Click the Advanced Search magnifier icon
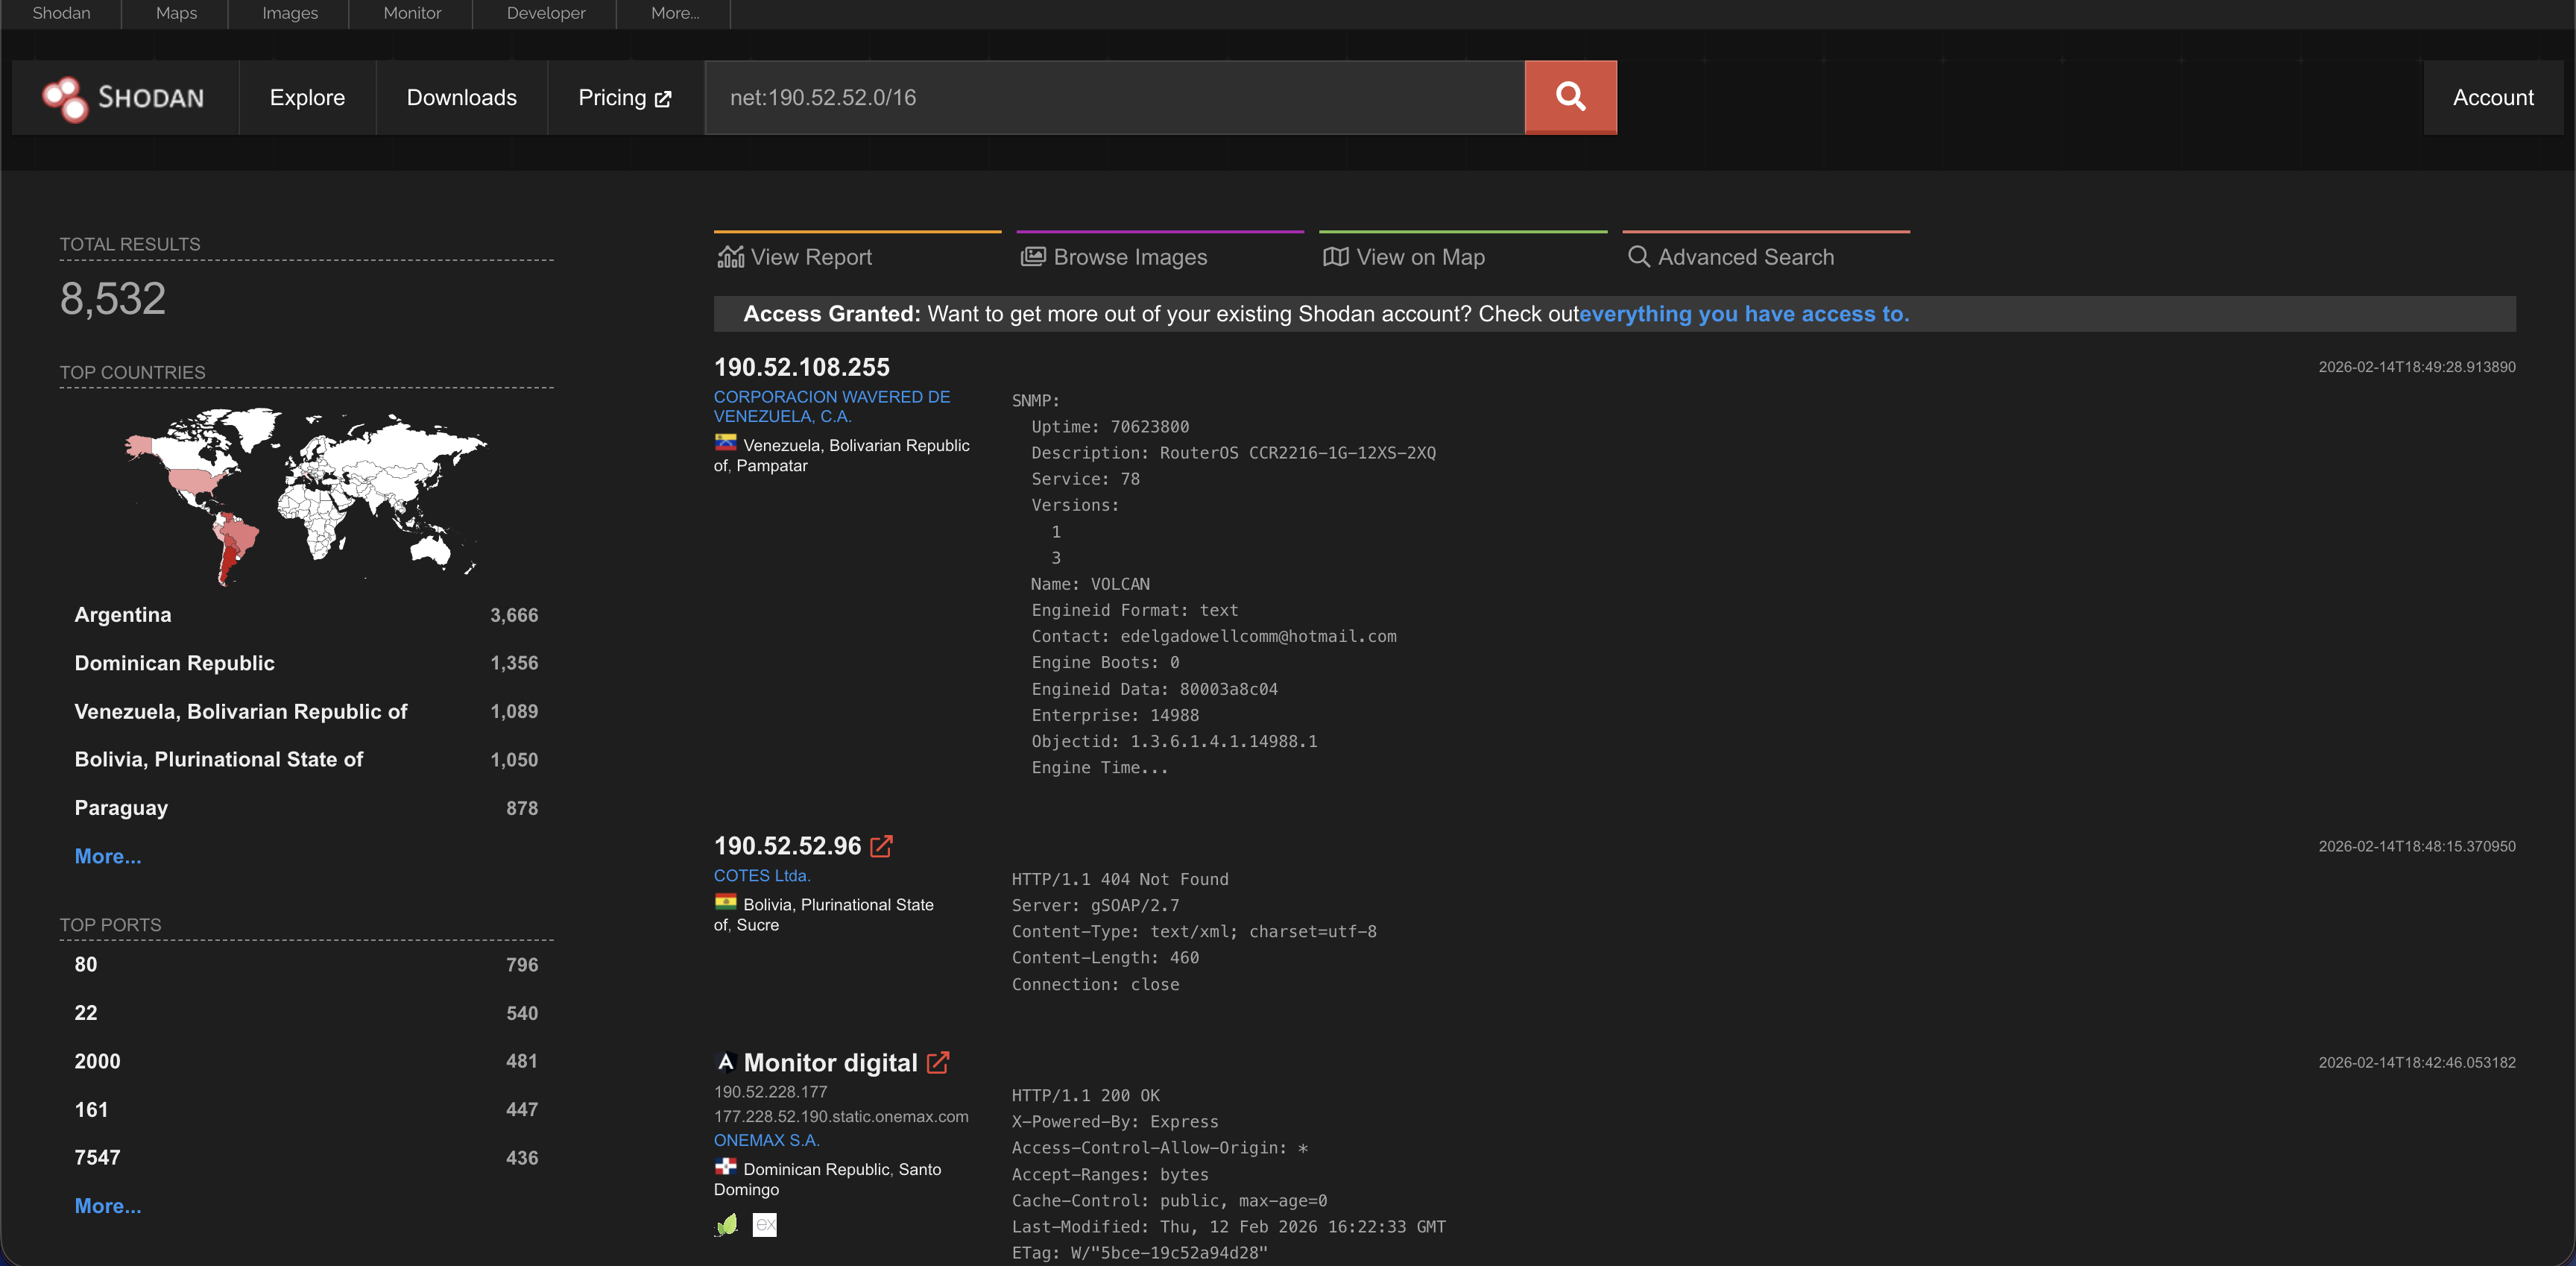Viewport: 2576px width, 1266px height. [x=1638, y=257]
